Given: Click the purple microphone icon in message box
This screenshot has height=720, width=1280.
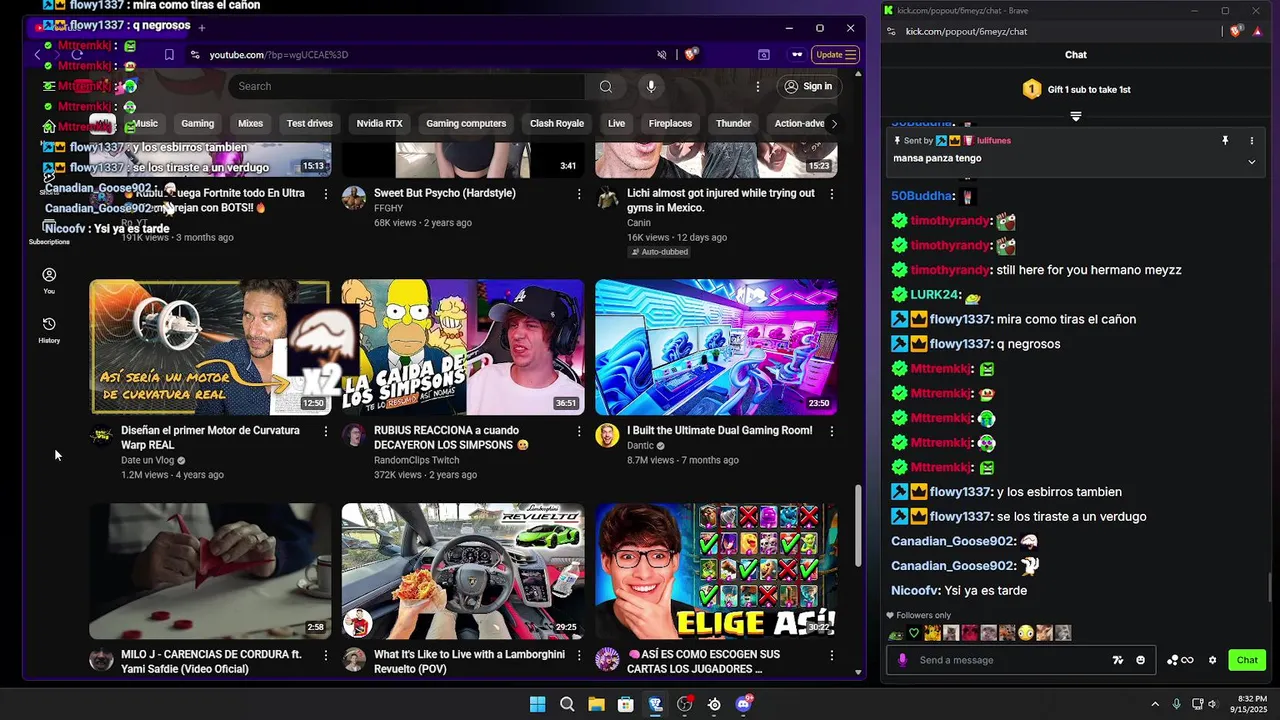Looking at the screenshot, I should [x=902, y=660].
